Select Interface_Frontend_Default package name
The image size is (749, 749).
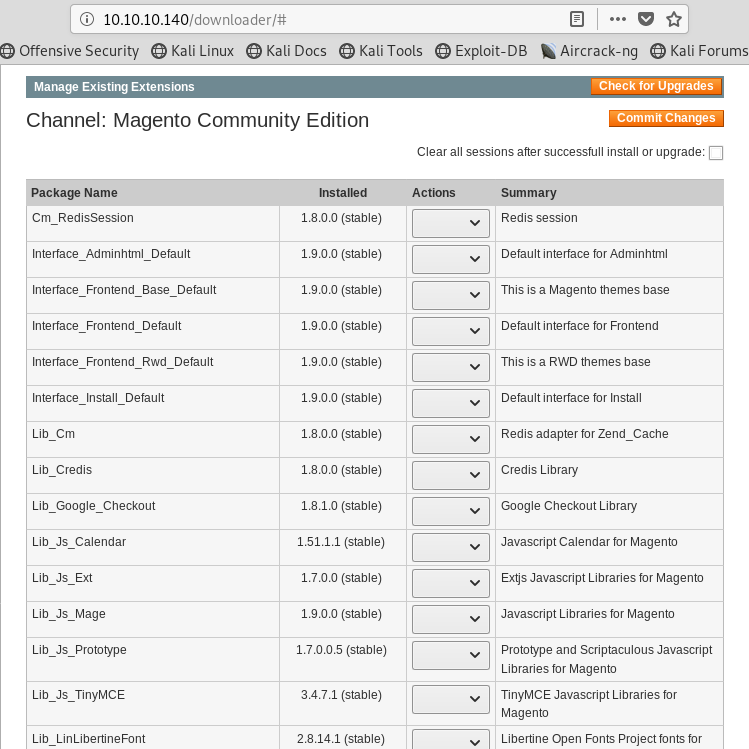click(x=107, y=326)
